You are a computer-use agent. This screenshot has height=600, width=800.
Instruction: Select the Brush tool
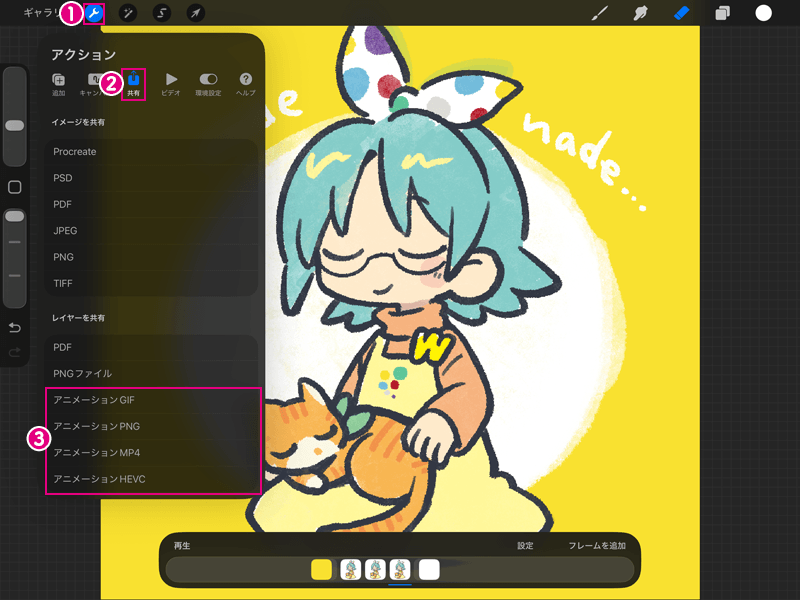pos(599,13)
